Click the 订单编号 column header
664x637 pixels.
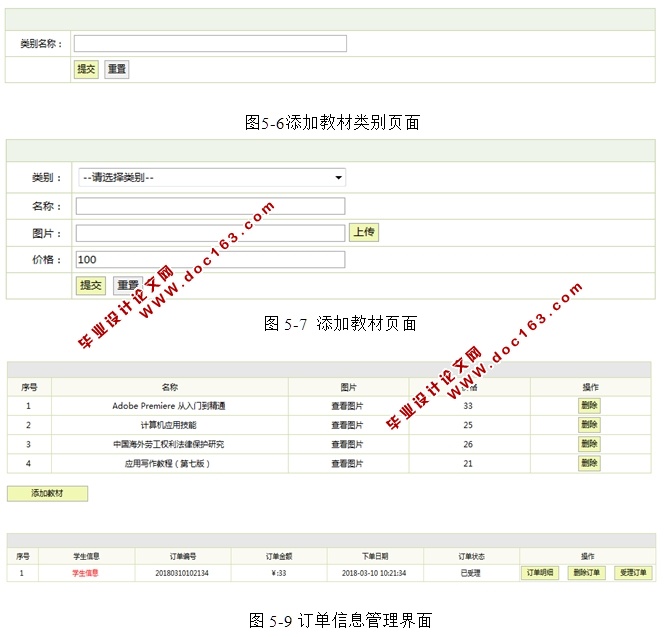click(x=183, y=556)
